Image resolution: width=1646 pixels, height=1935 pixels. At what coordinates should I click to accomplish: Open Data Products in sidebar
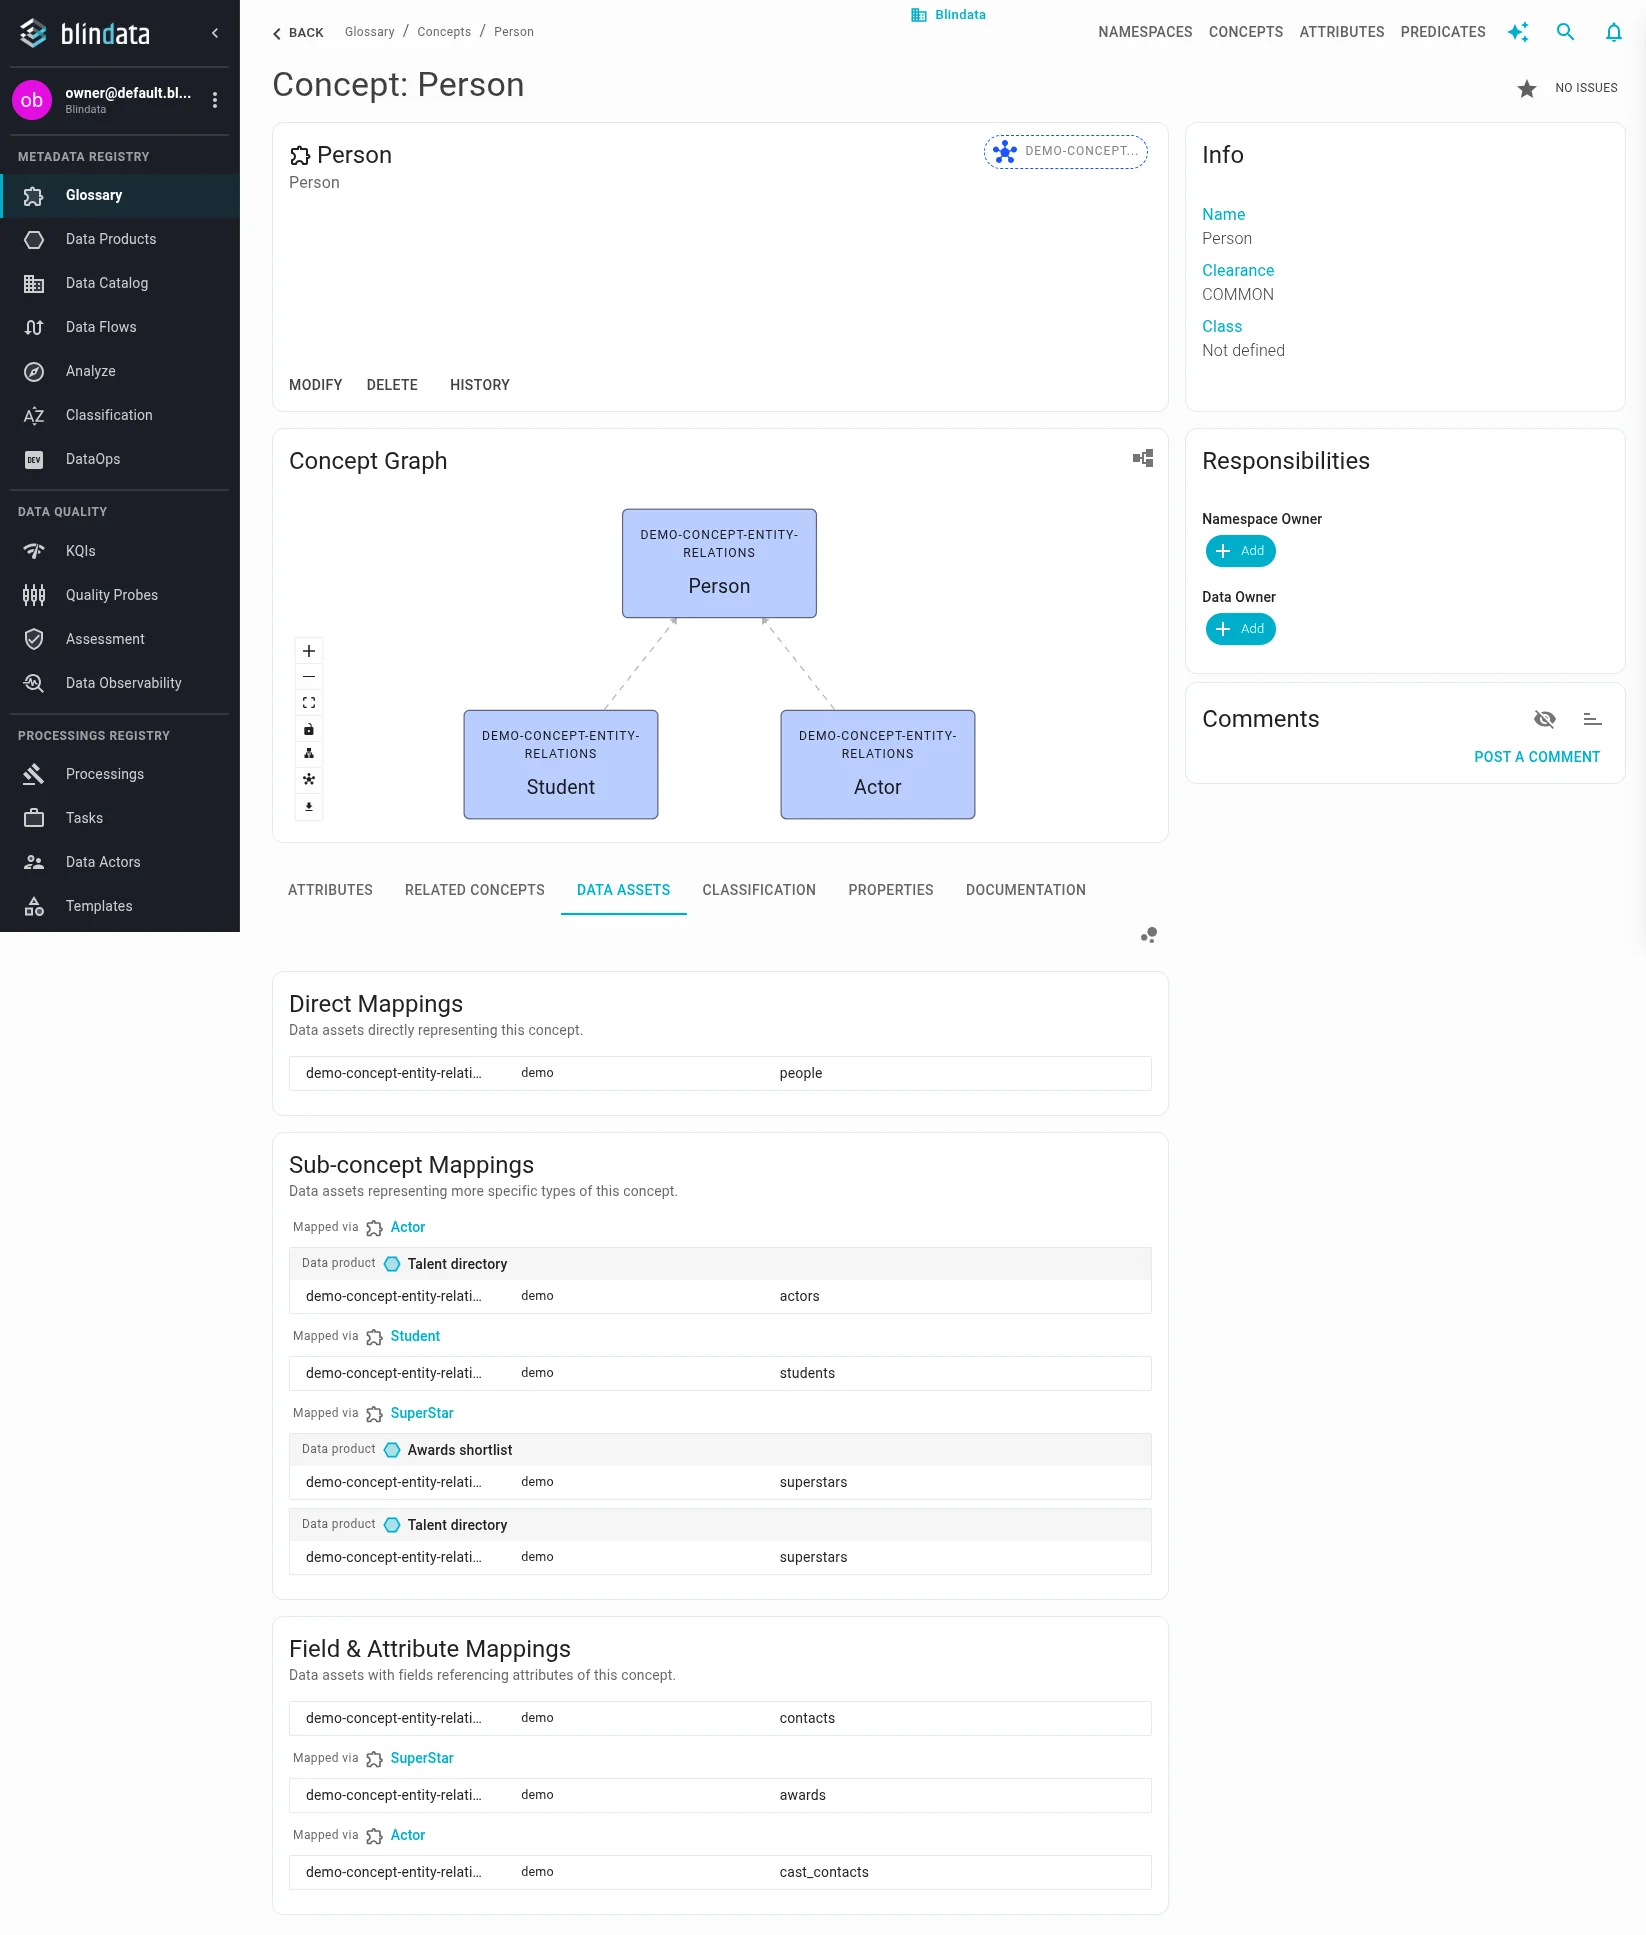click(120, 239)
